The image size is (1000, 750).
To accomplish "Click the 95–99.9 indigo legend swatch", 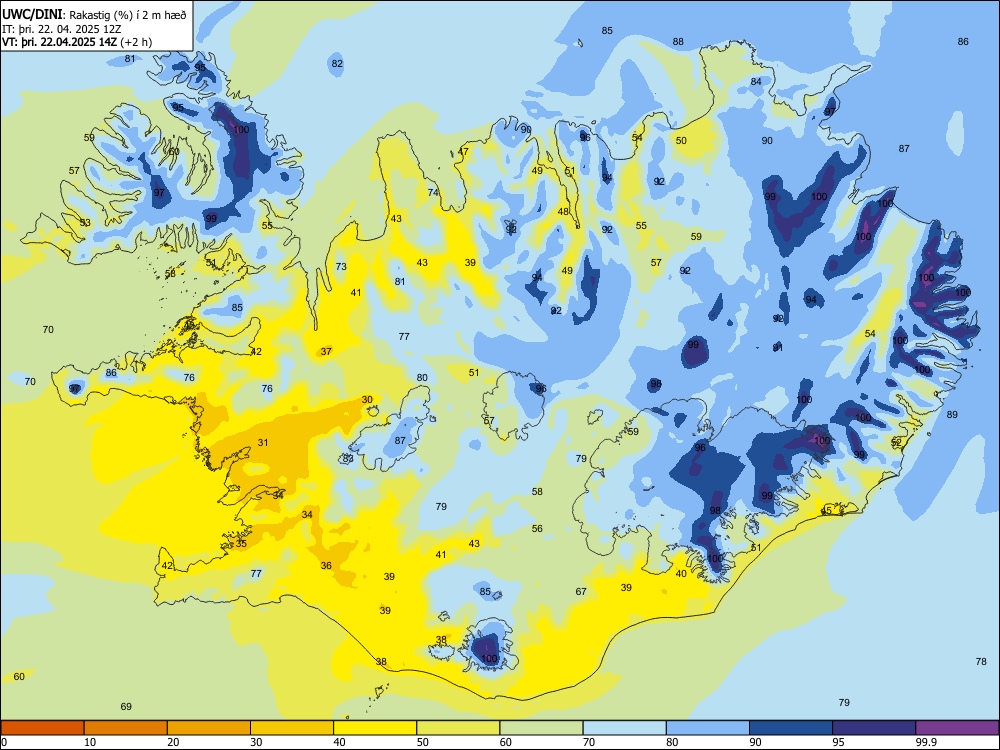I will pyautogui.click(x=874, y=728).
